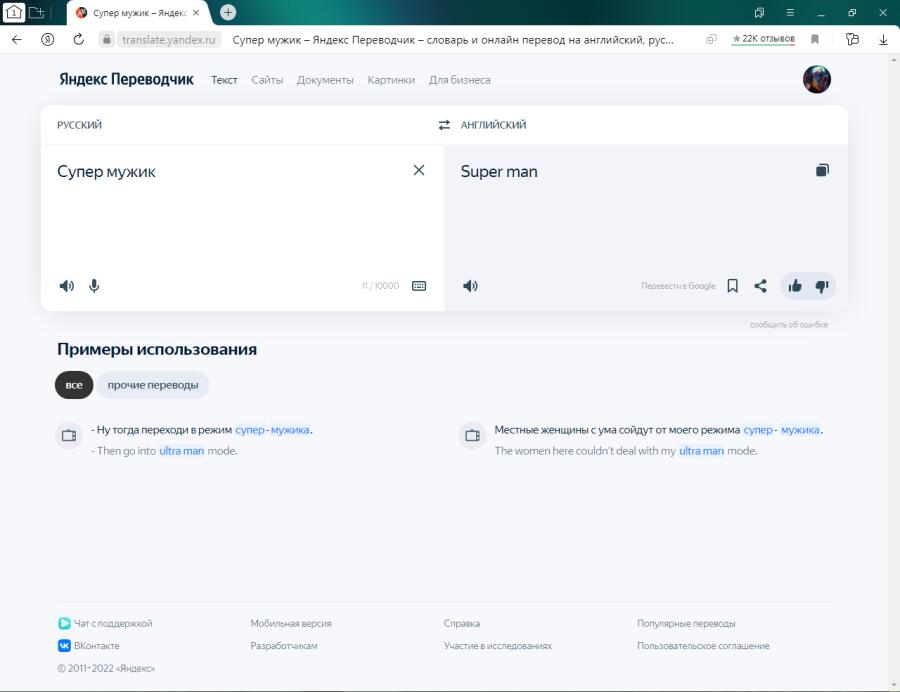
Task: Click the Яндекс Переводчик logo
Action: [x=126, y=79]
